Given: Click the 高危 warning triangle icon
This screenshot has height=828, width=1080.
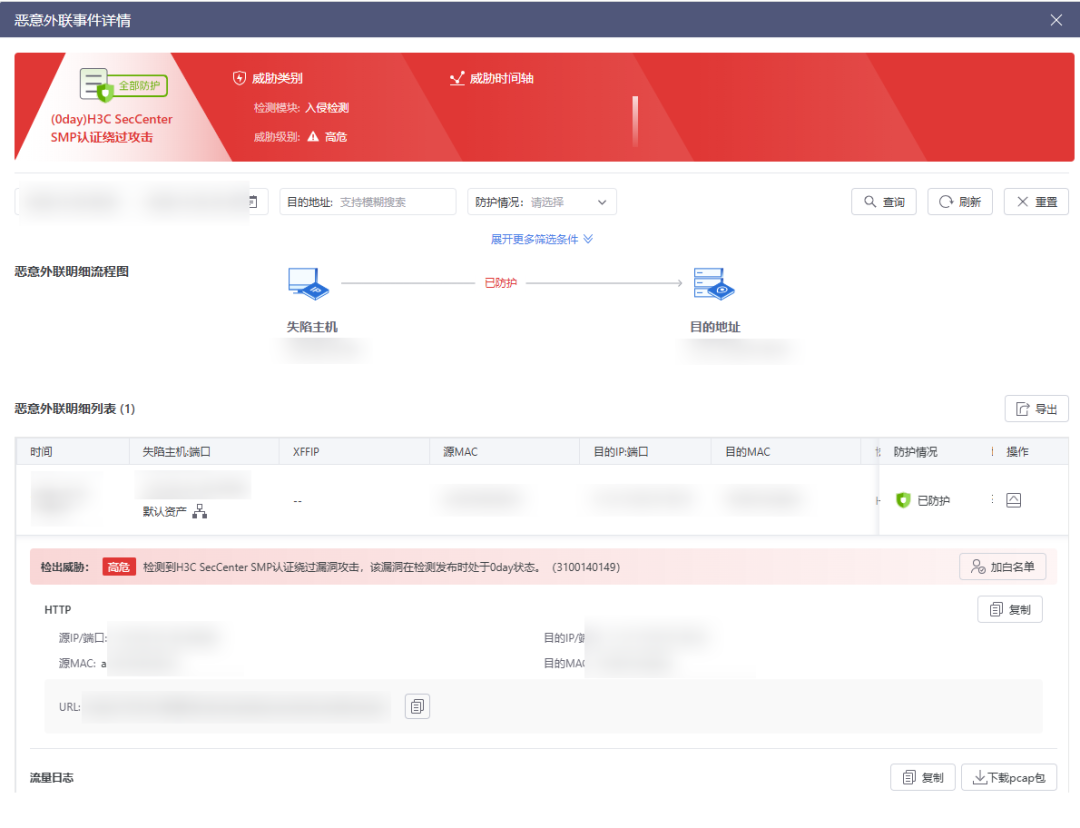Looking at the screenshot, I should pos(313,136).
